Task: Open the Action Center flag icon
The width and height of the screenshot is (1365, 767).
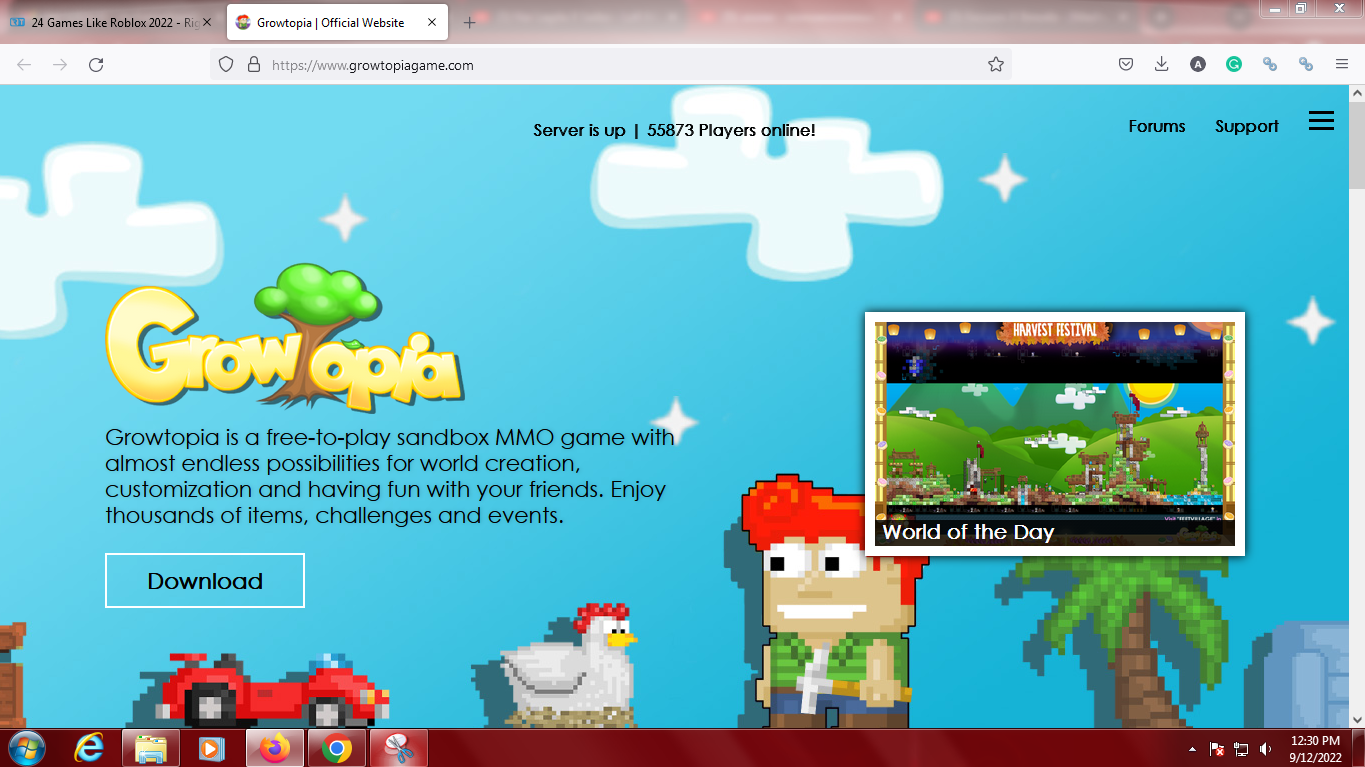Action: [1217, 748]
